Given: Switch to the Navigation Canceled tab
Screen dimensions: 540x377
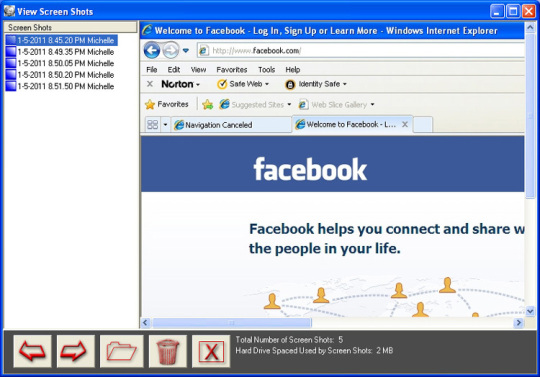Looking at the screenshot, I should click(231, 125).
